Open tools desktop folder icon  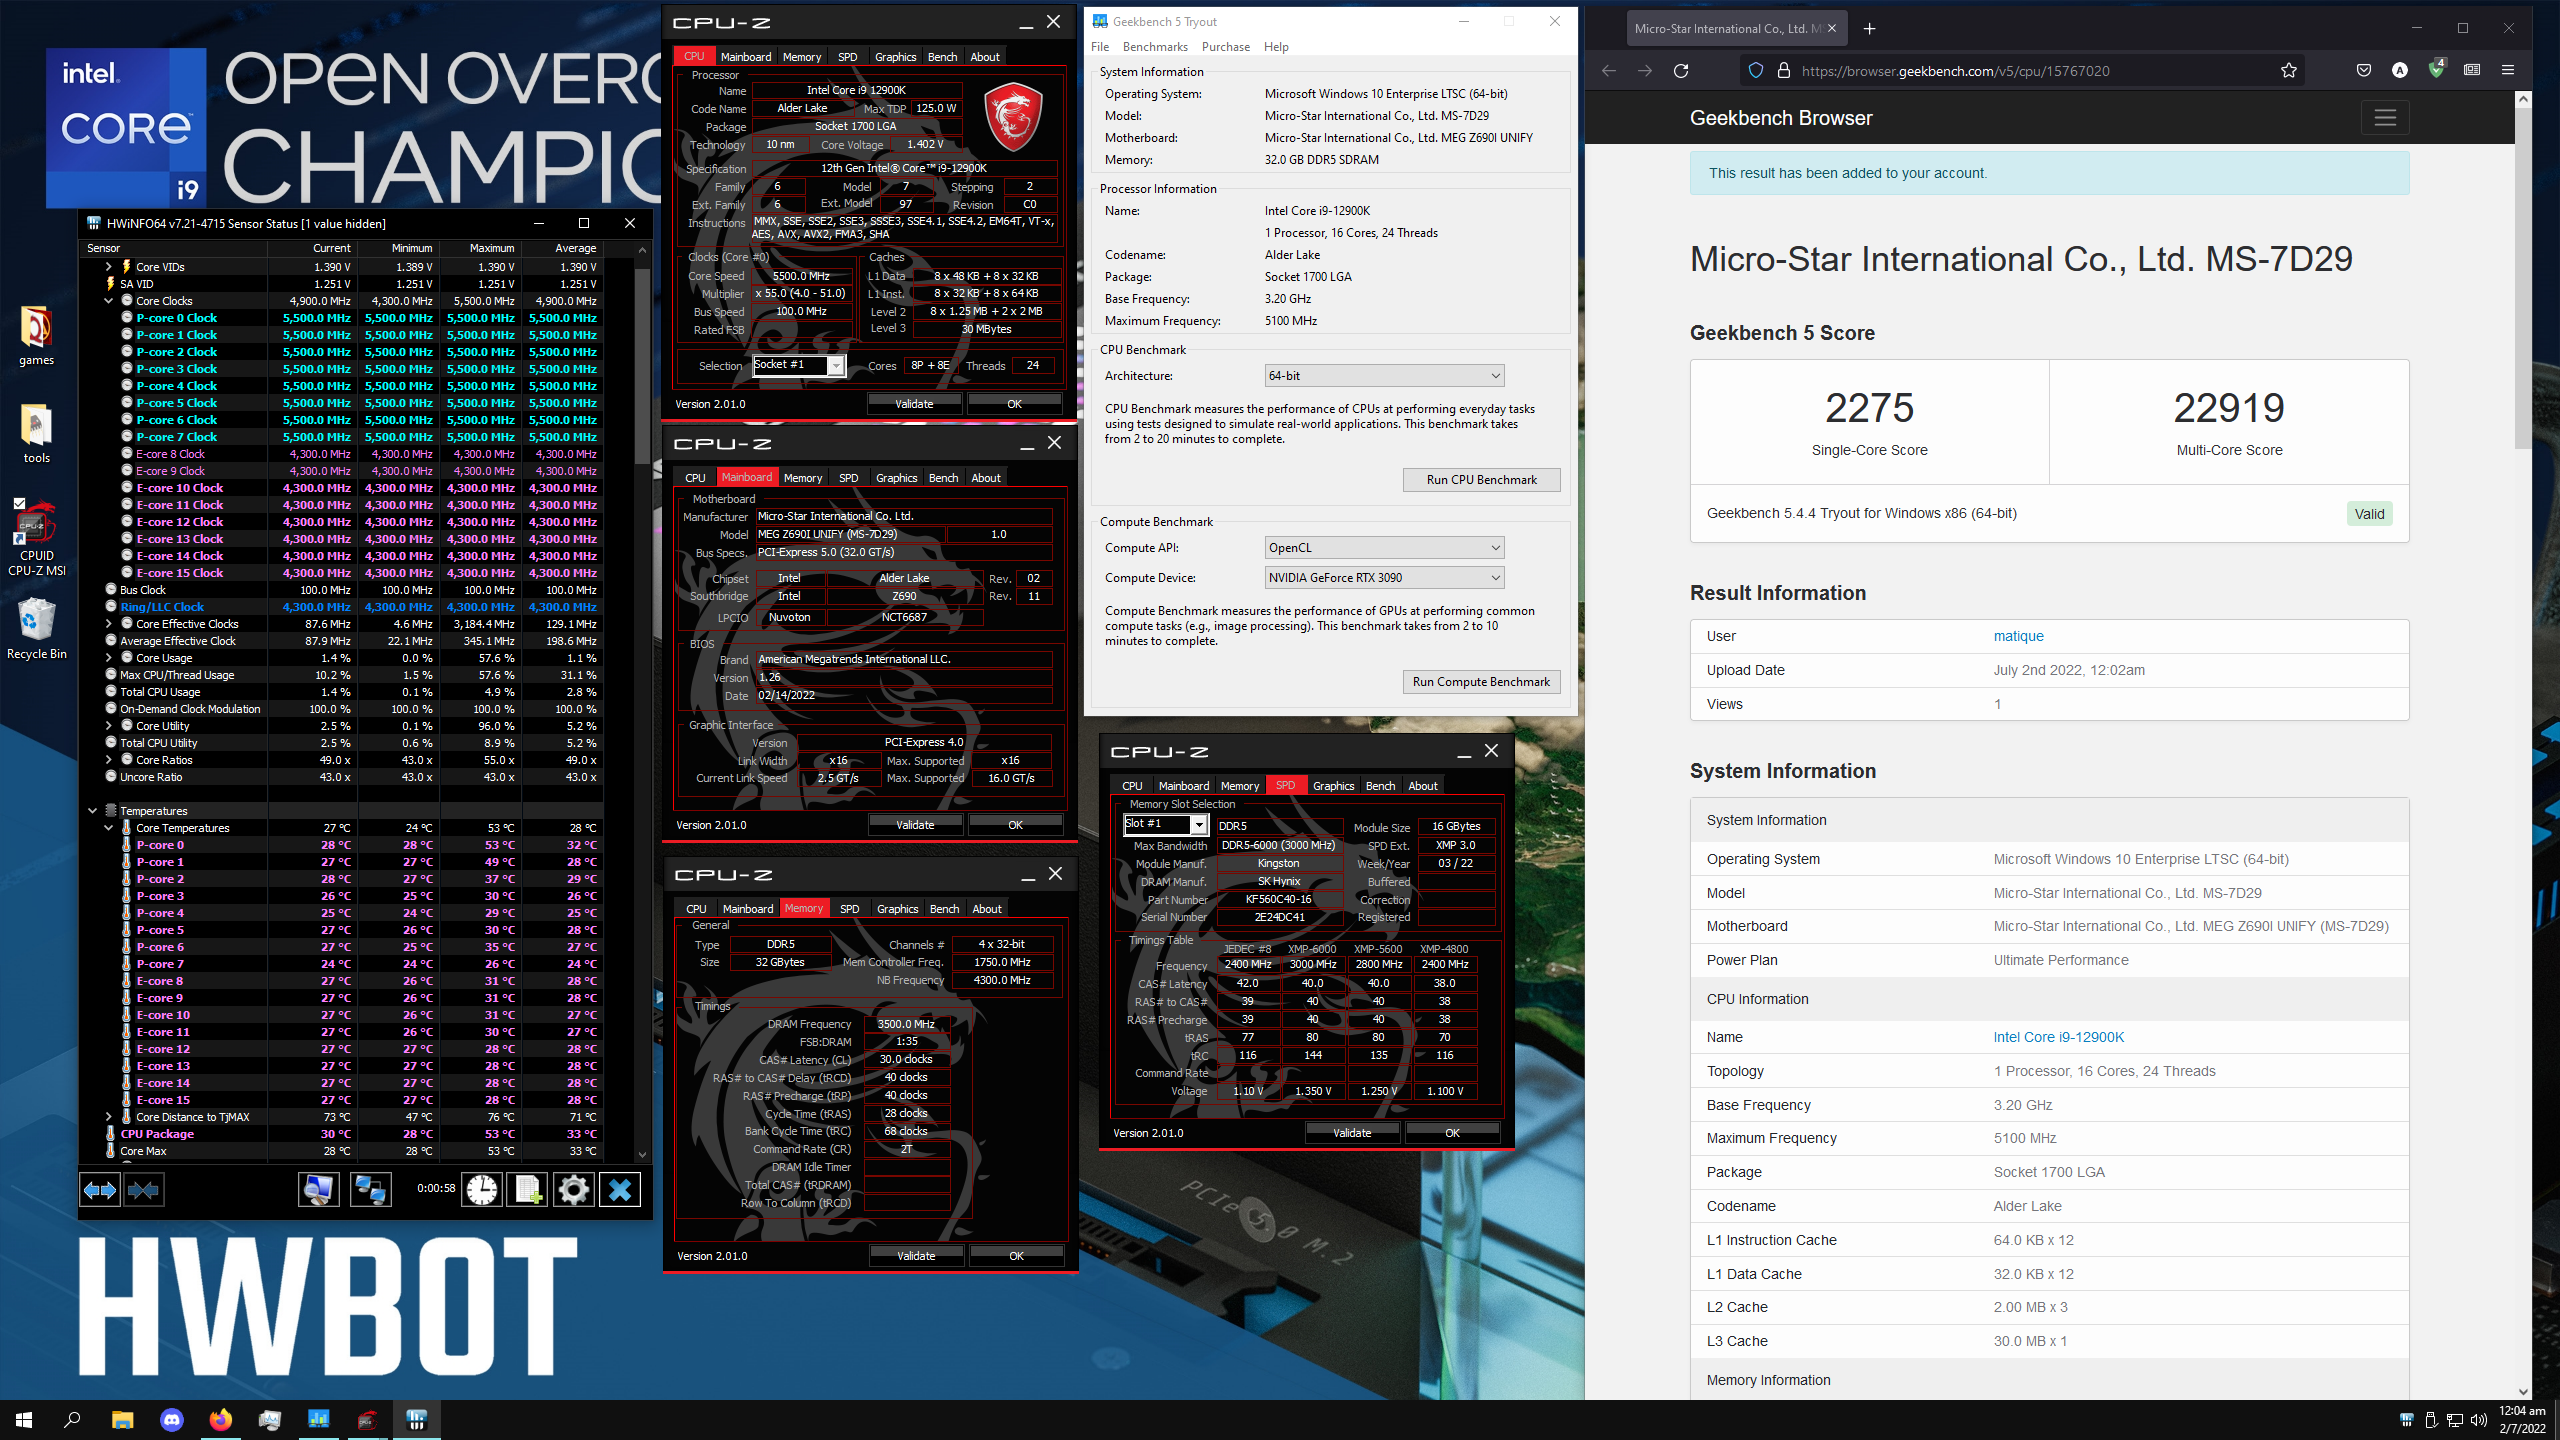click(37, 434)
